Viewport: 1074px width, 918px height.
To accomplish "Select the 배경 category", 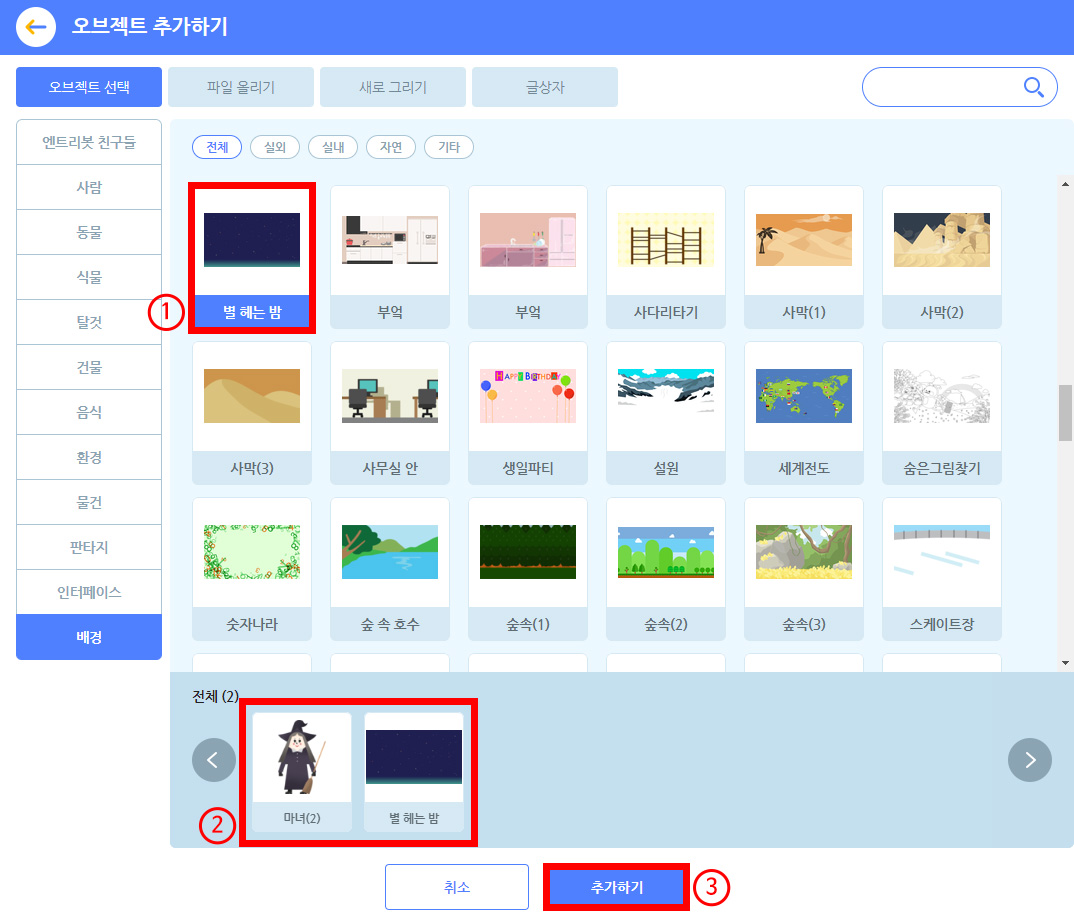I will point(89,637).
